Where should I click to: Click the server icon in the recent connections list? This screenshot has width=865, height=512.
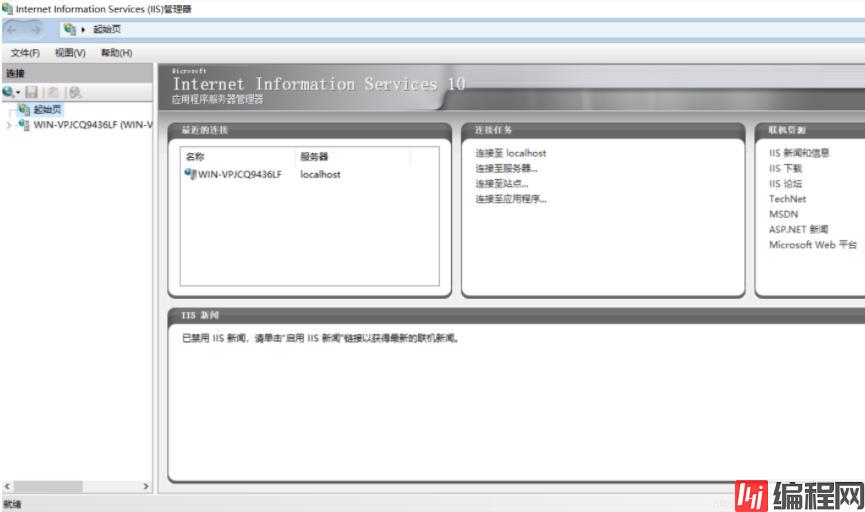(190, 174)
